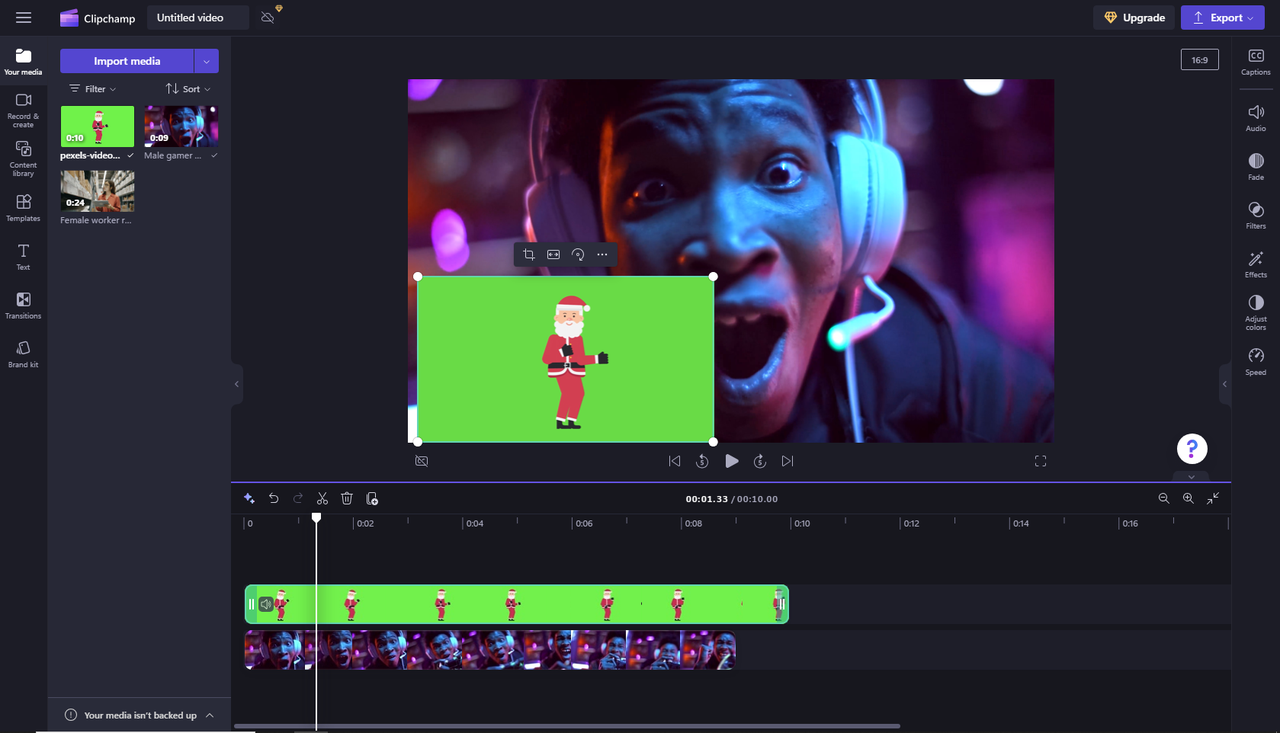Image resolution: width=1280 pixels, height=733 pixels.
Task: Open the Crop tool on the clip
Action: [528, 254]
